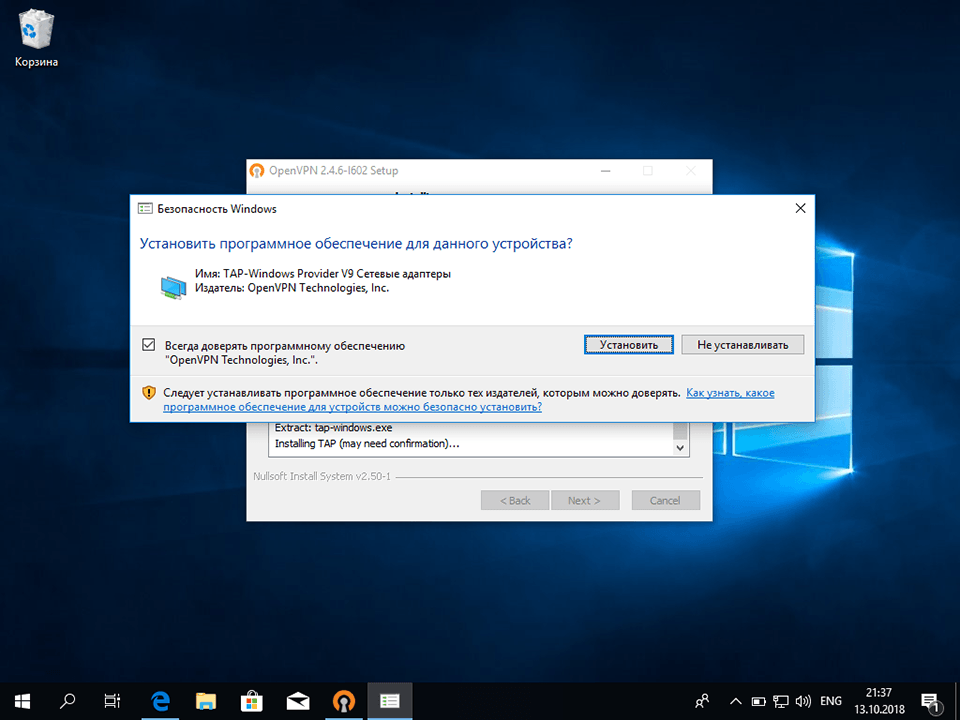Open Microsoft Store from the taskbar
The width and height of the screenshot is (960, 720).
pos(252,701)
